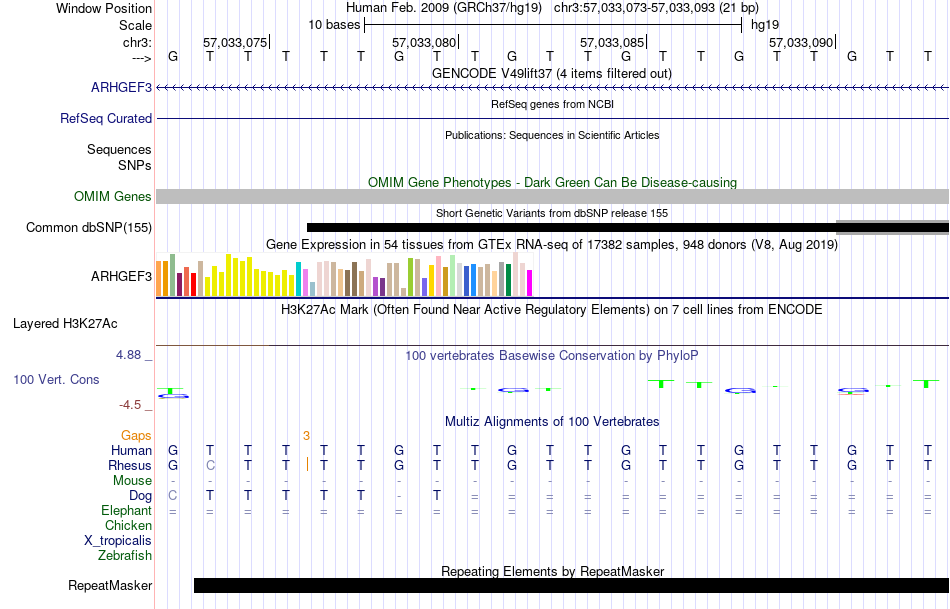This screenshot has height=609, width=950.
Task: Click the 57,033,075 position label
Action: click(234, 42)
